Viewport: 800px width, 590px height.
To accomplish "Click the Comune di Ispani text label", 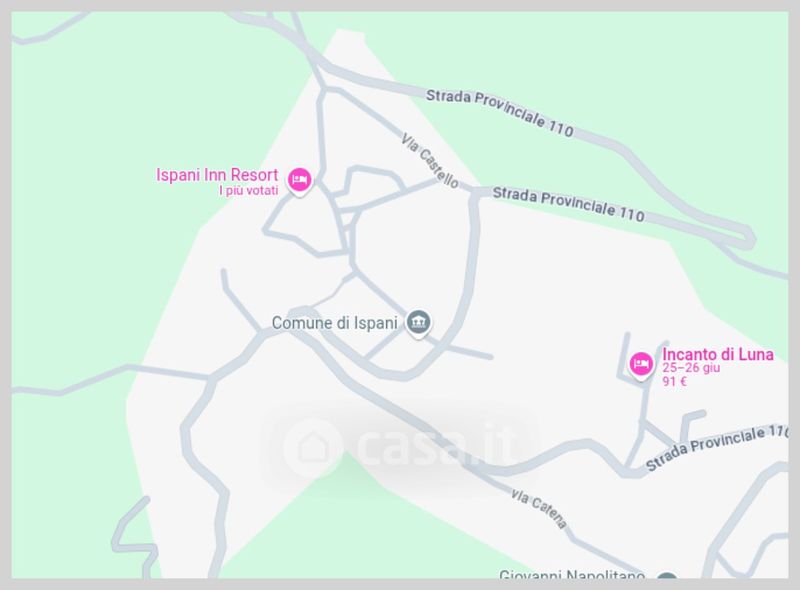I will pos(334,323).
